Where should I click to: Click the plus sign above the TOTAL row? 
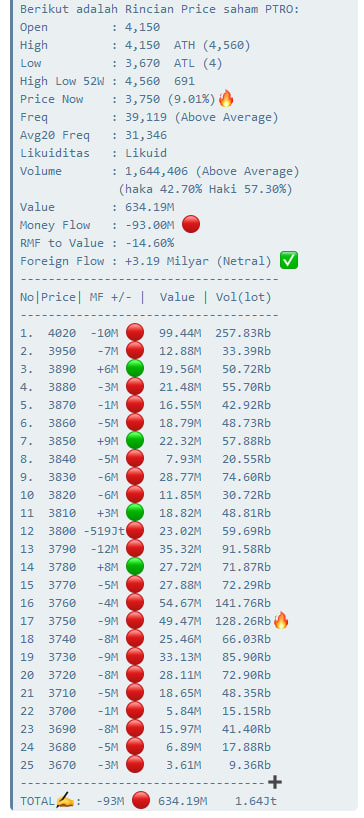[275, 782]
